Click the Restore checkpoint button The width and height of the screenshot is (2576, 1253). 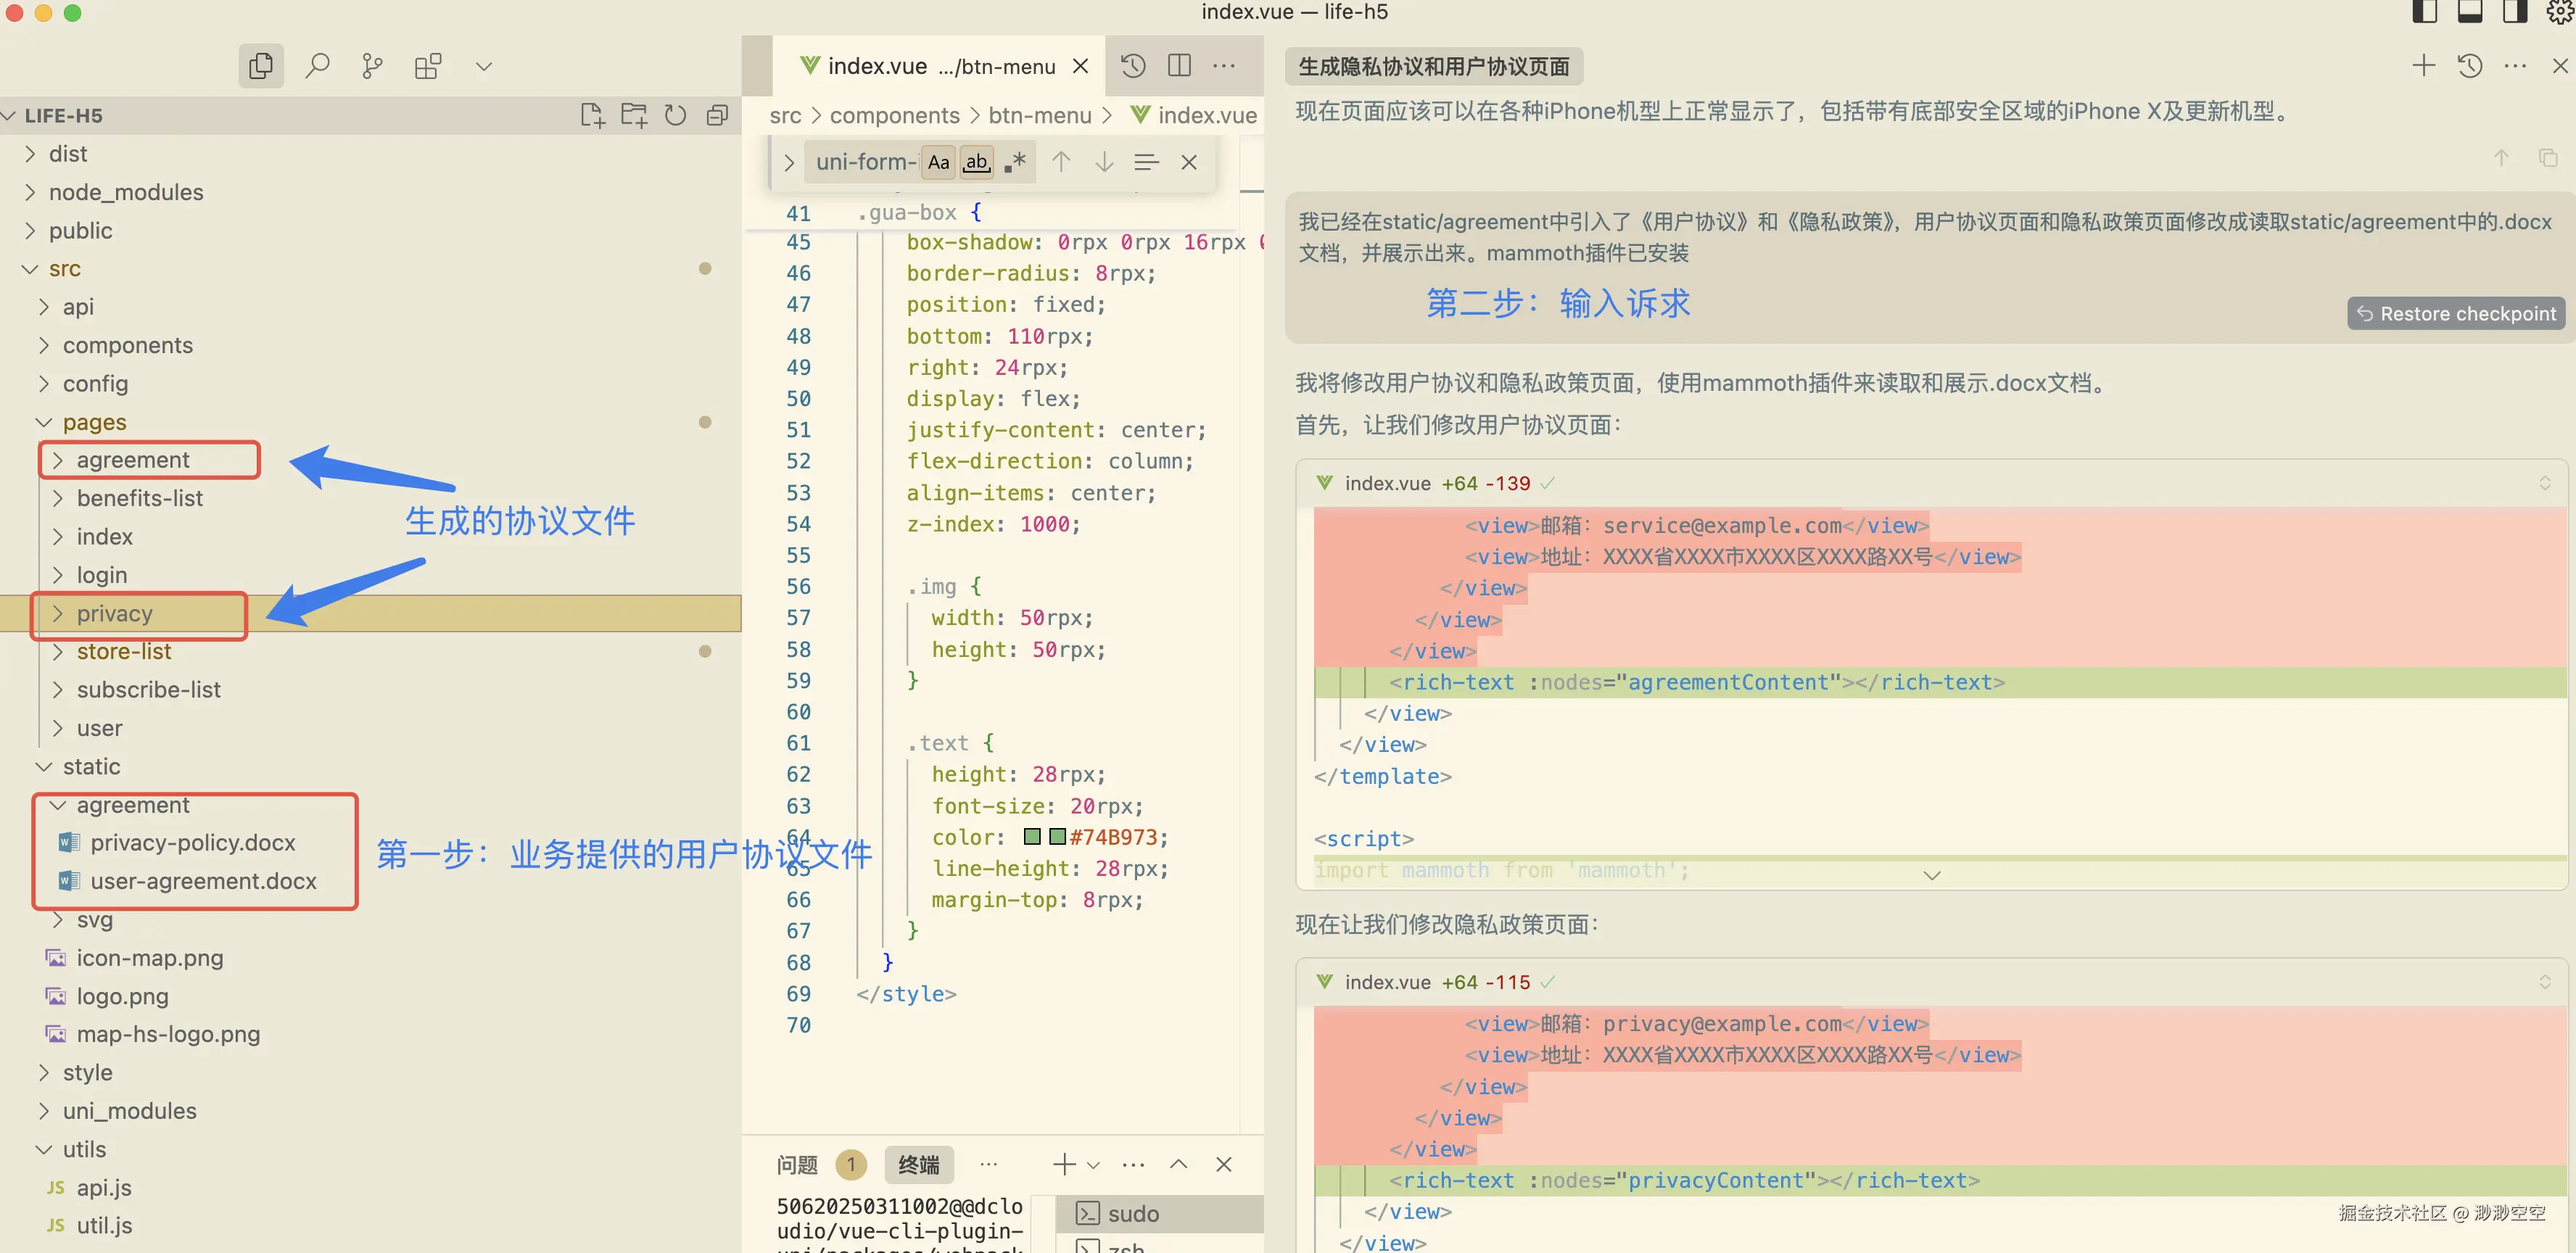[x=2456, y=313]
